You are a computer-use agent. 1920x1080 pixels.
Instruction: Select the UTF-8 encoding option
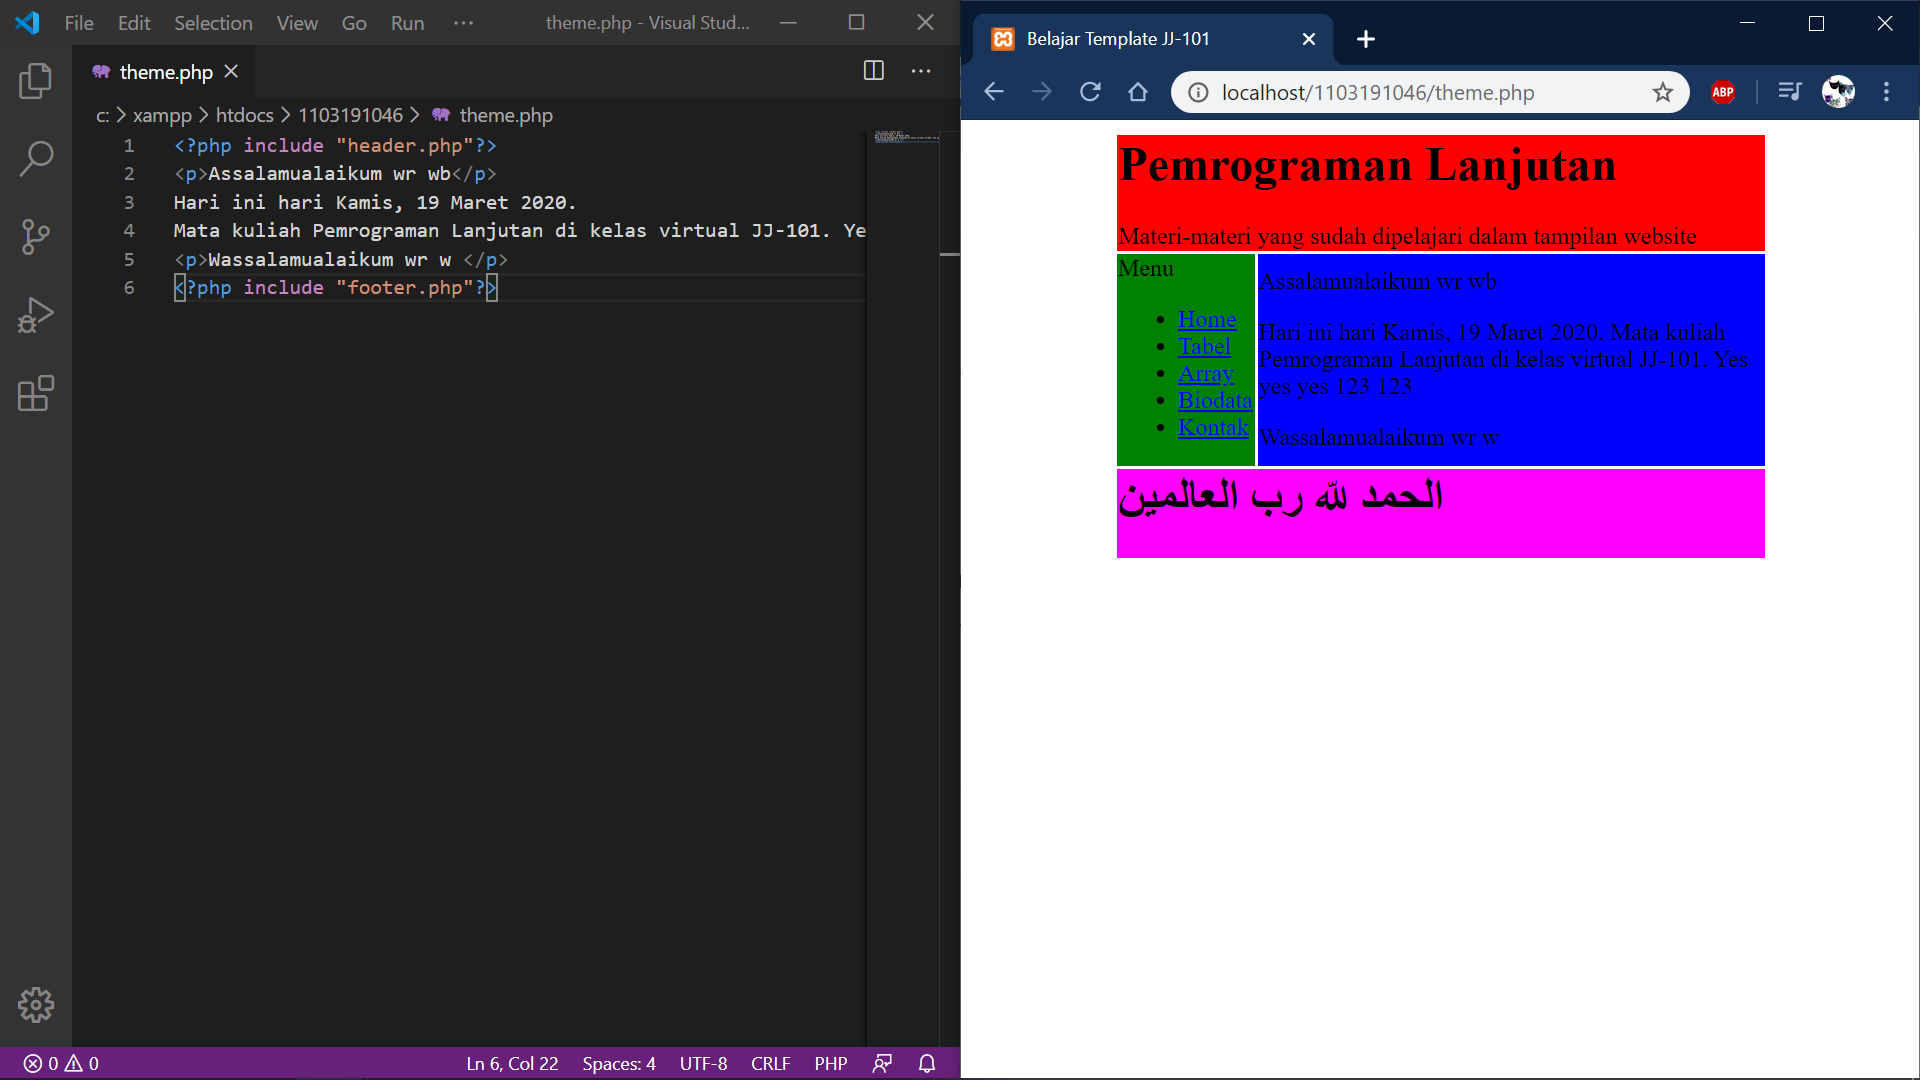point(703,1063)
